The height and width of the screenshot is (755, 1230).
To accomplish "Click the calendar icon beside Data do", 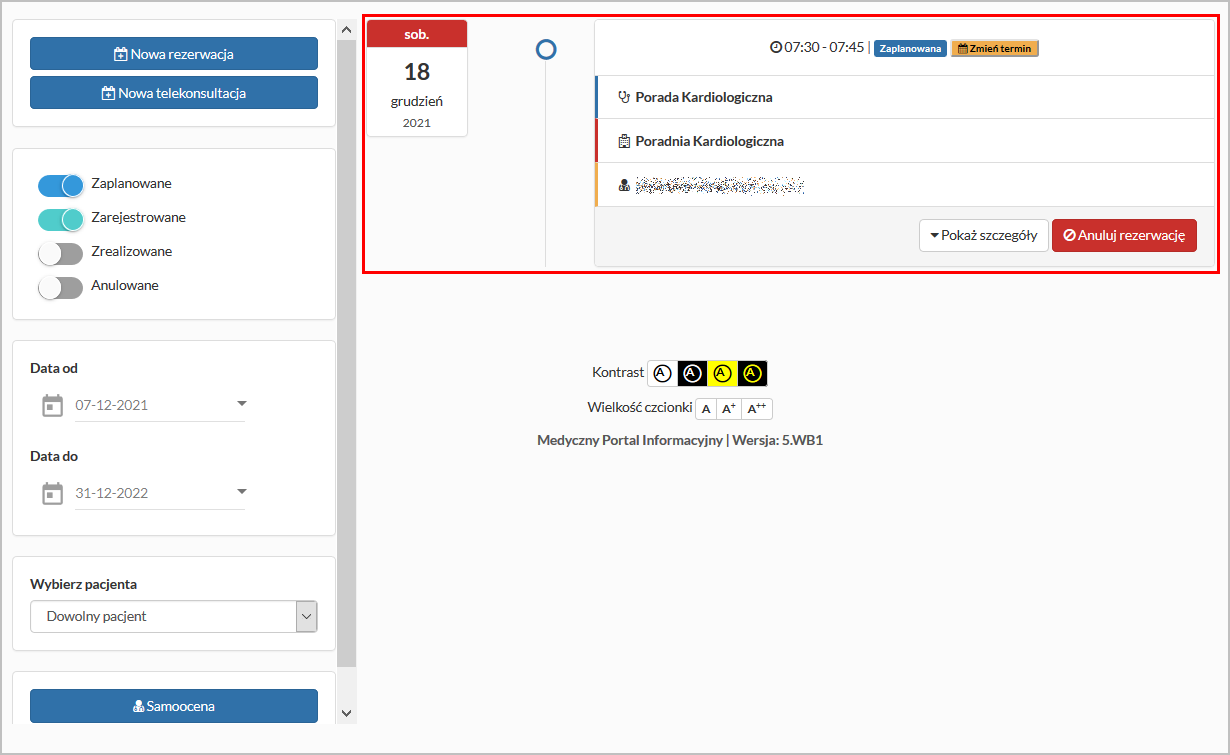I will coord(52,493).
